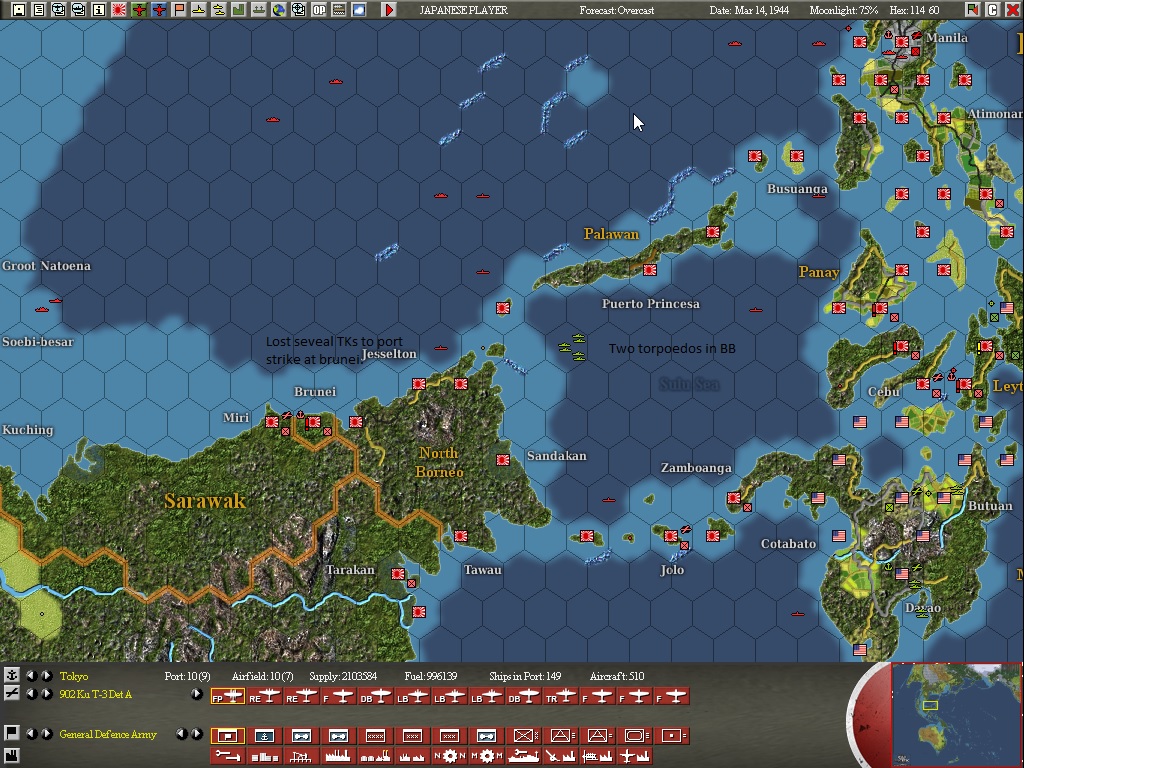Click the rising sun flag toolbar icon
This screenshot has width=1152, height=768.
point(119,10)
